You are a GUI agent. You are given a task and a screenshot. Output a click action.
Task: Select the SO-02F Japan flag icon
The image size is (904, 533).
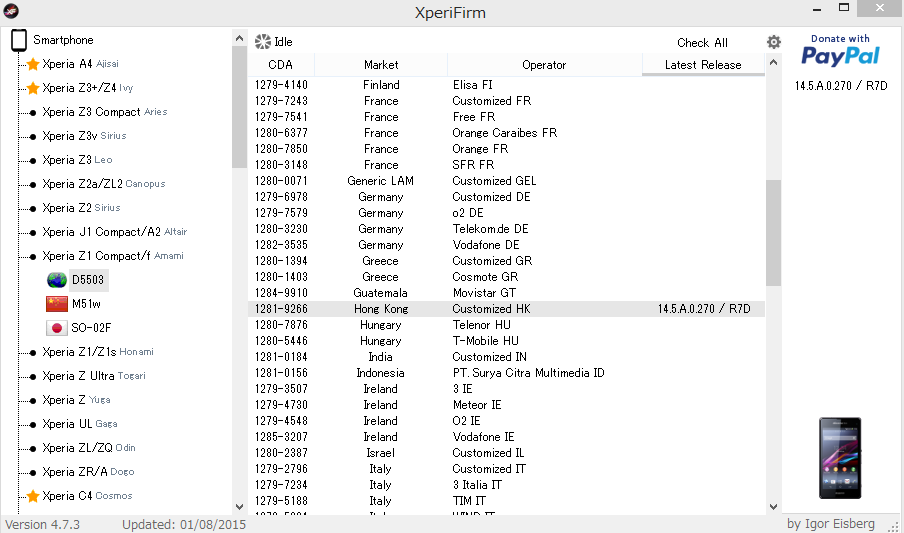pyautogui.click(x=57, y=328)
